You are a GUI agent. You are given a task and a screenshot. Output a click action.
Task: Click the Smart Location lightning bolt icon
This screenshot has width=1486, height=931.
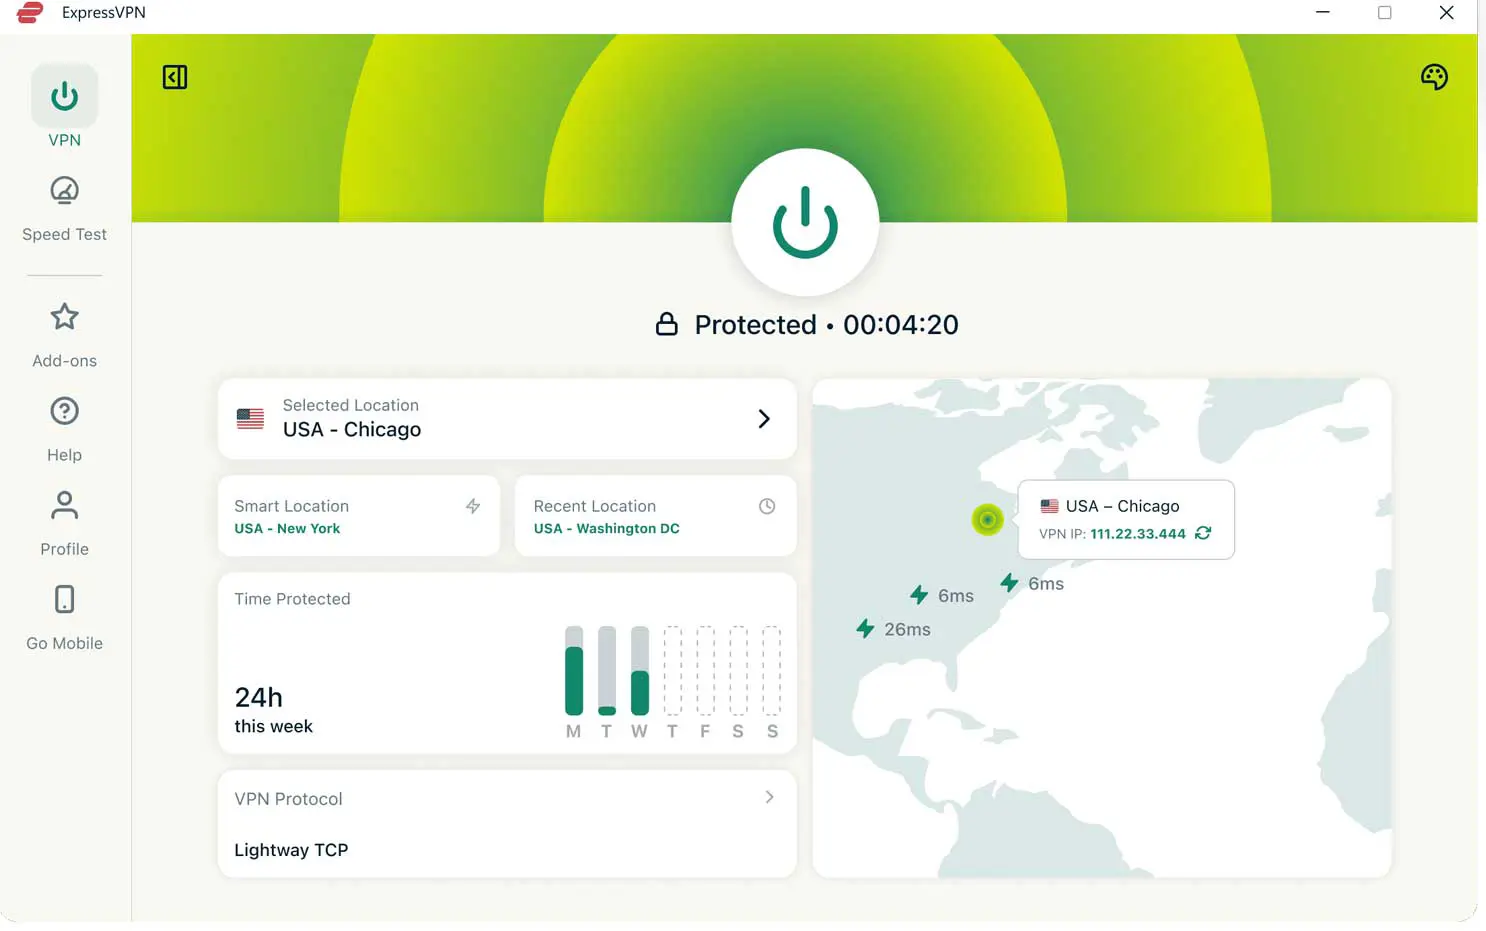tap(473, 506)
